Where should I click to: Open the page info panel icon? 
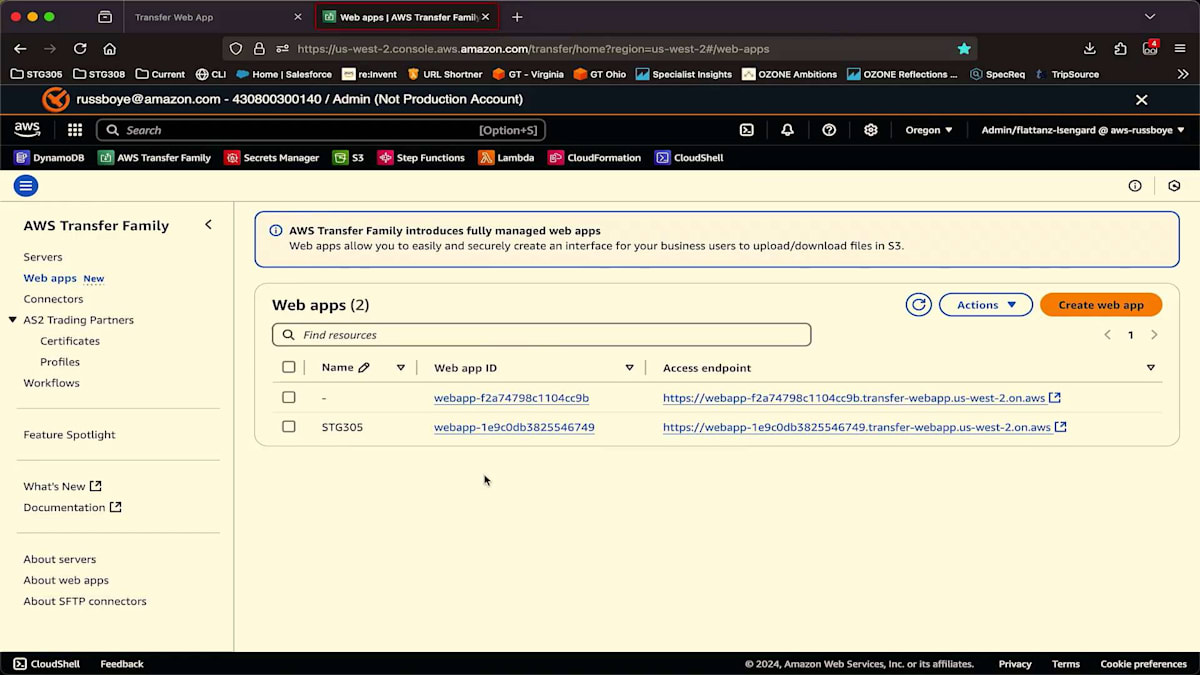pyautogui.click(x=1135, y=186)
